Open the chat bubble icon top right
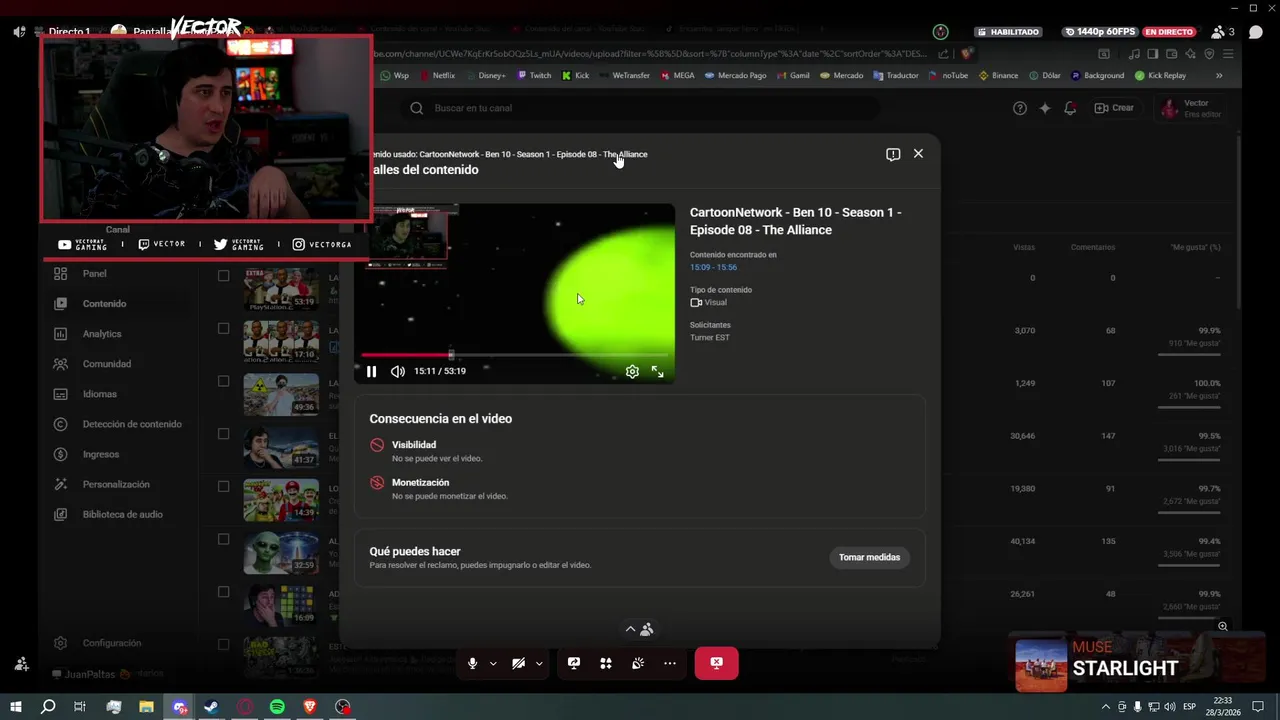1280x720 pixels. 1256,32
